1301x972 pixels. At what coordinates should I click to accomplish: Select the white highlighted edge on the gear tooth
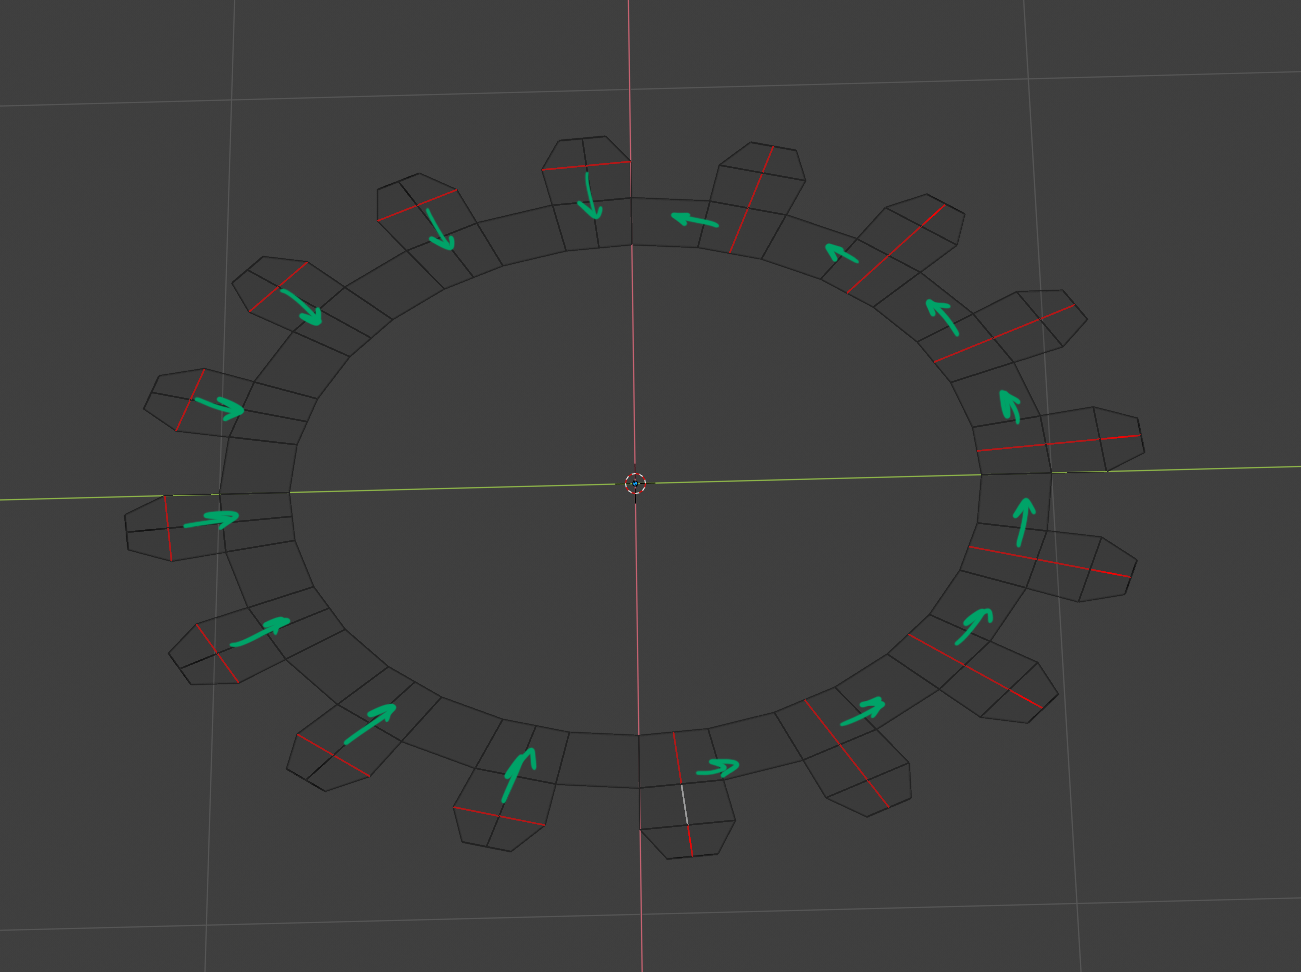tap(685, 804)
